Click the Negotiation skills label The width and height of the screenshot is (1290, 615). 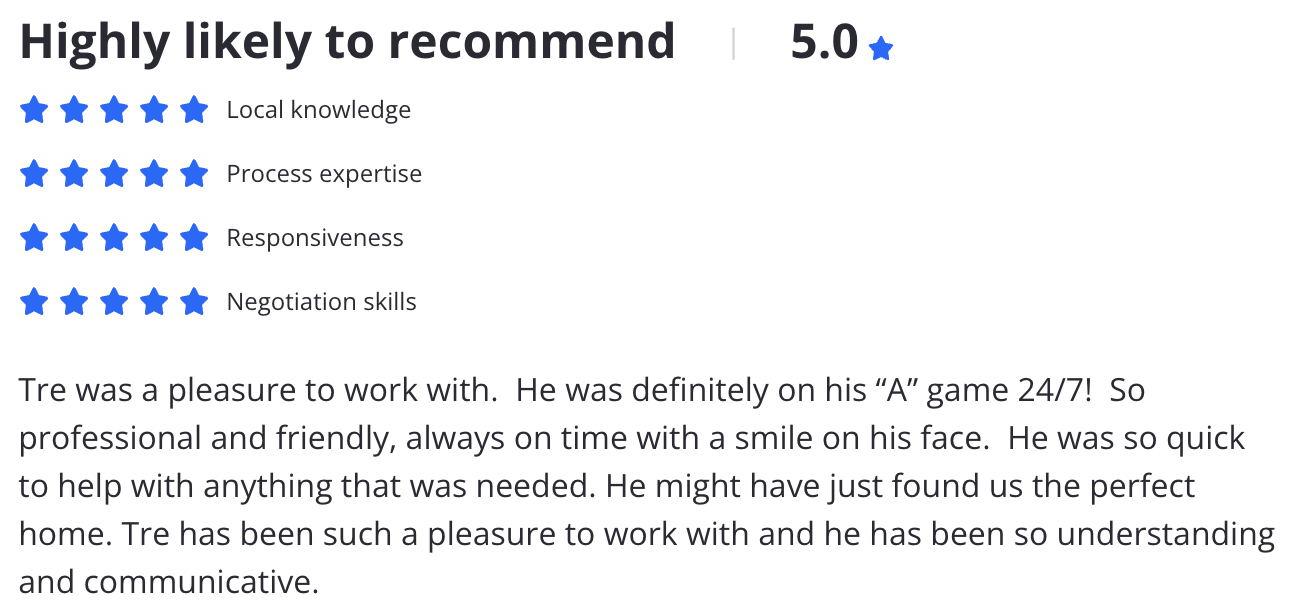click(x=322, y=302)
